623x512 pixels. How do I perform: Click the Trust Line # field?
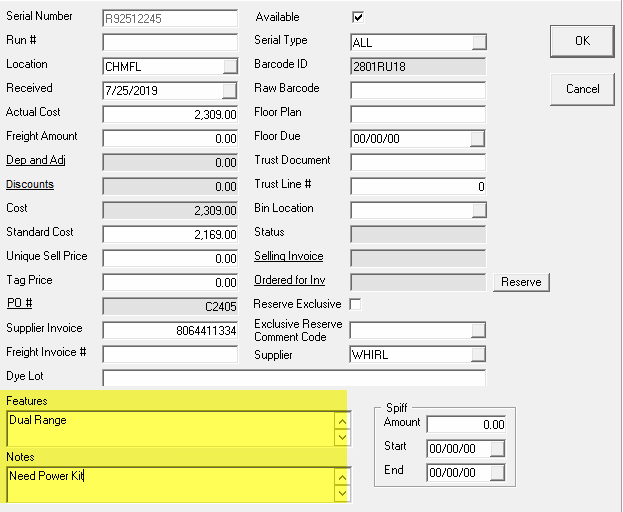pos(418,186)
